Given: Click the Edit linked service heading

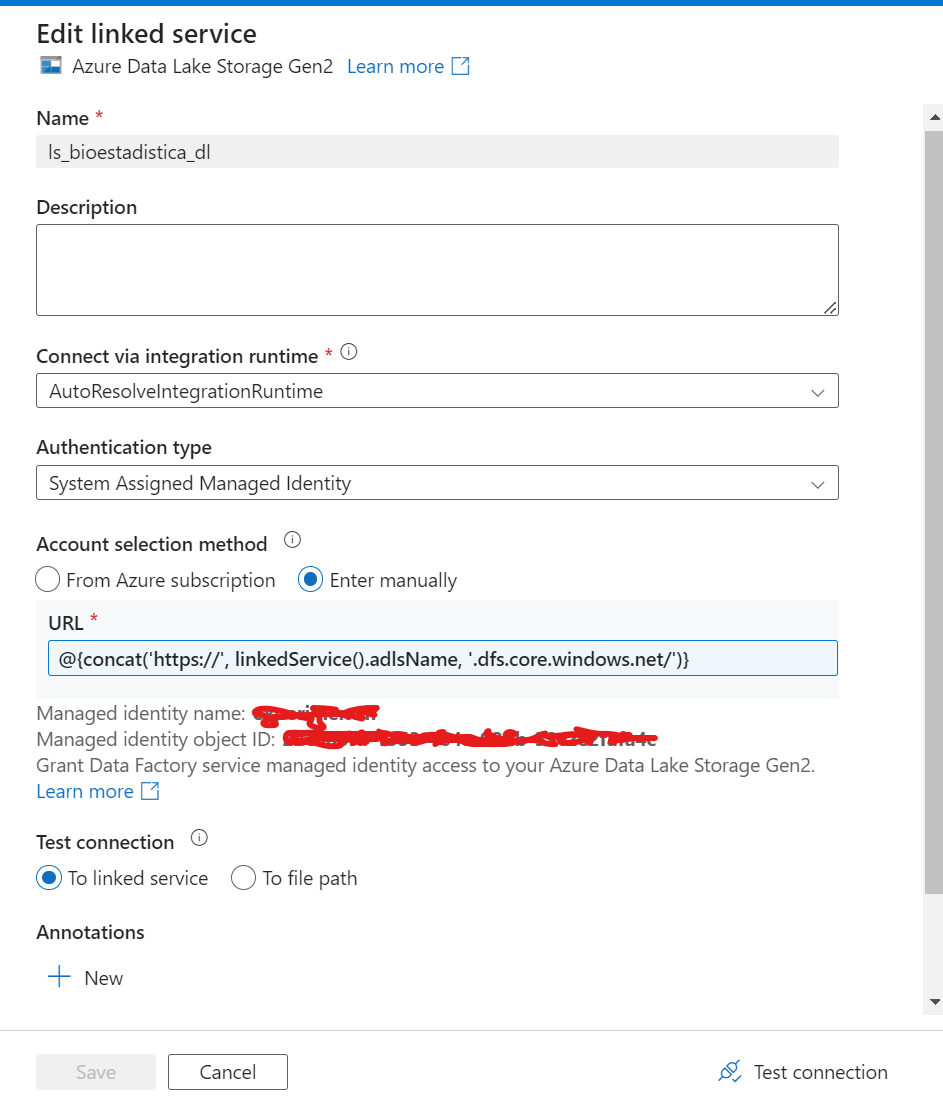Looking at the screenshot, I should tap(146, 33).
